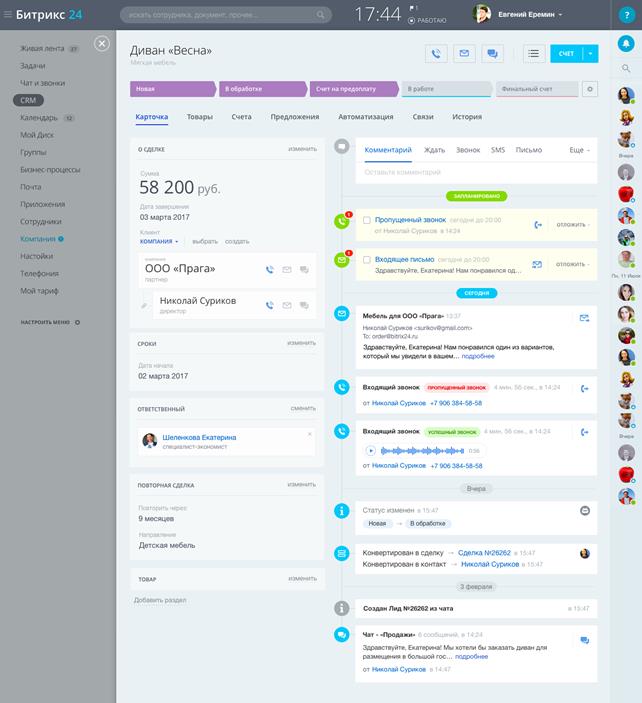This screenshot has width=642, height=703.
Task: Check the Пропущенный звонок task checkbox
Action: tap(367, 220)
